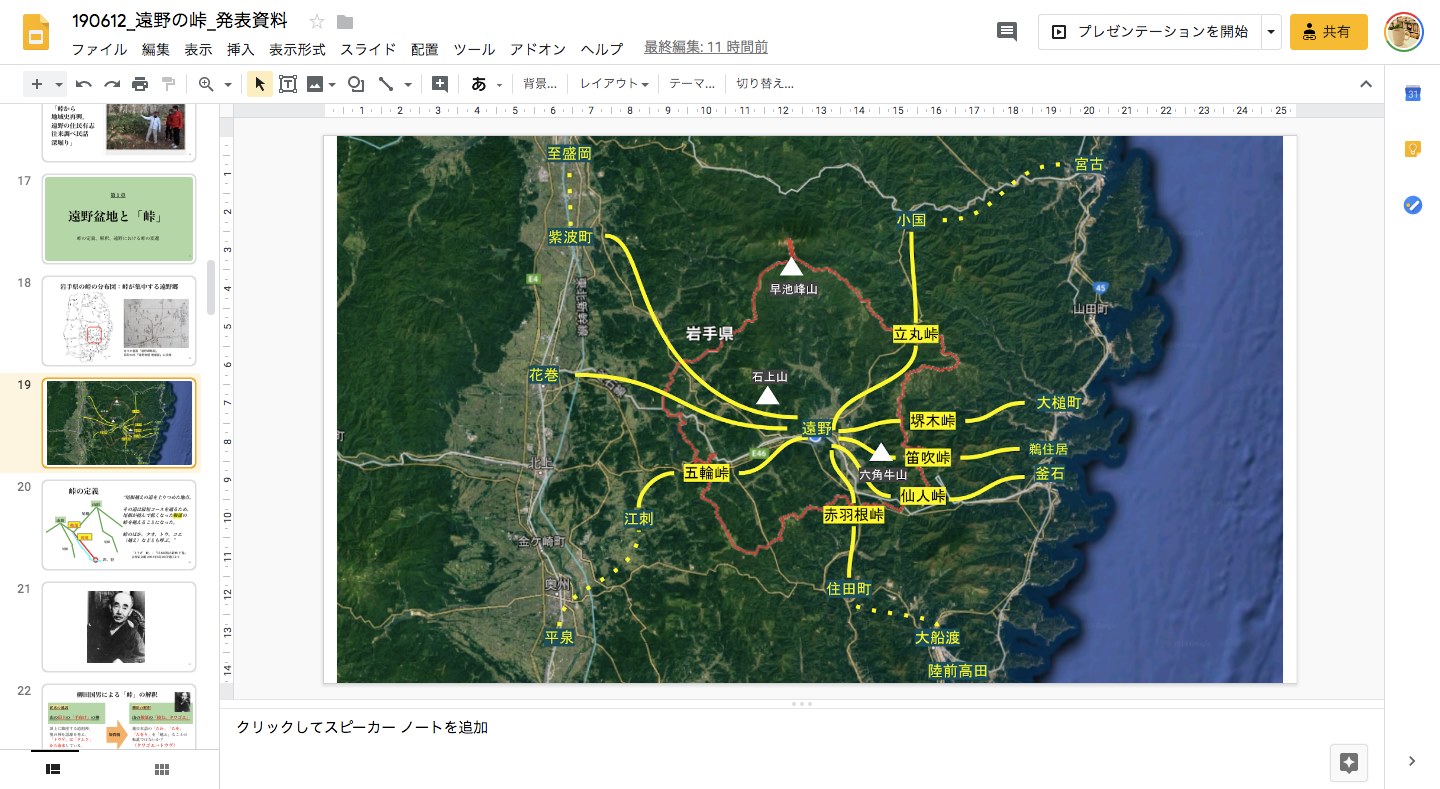Open the comment history icon
Screen dimensions: 1440x789
click(x=1007, y=32)
